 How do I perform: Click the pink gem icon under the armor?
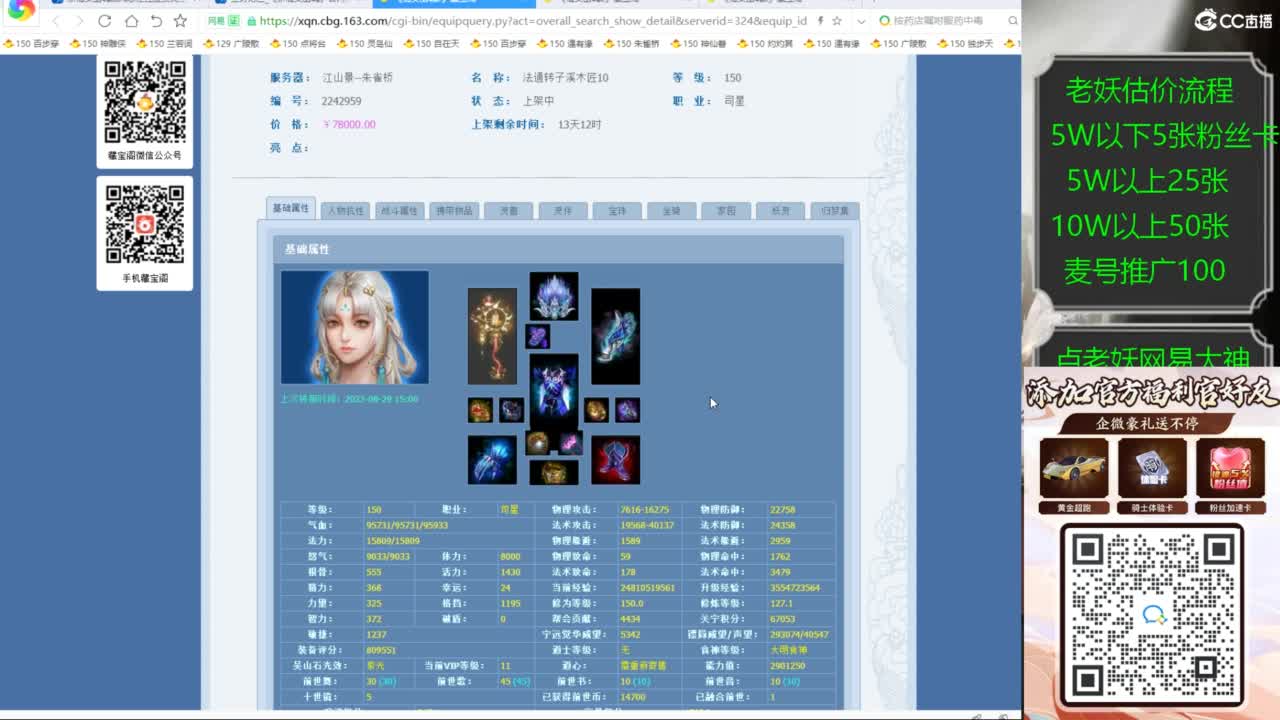[x=569, y=442]
